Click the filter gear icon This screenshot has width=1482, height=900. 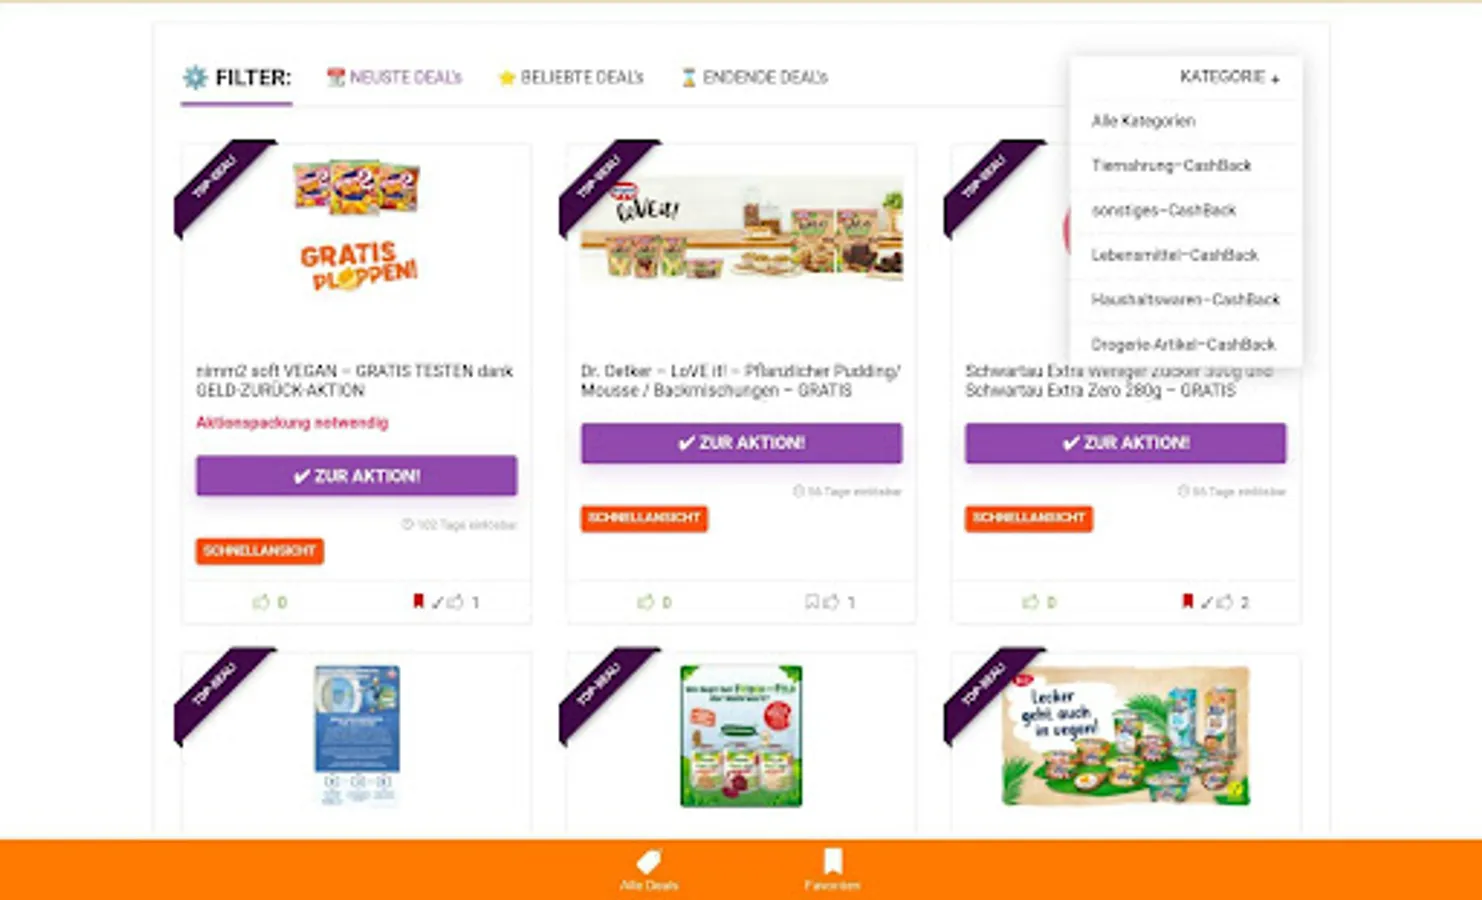[195, 77]
